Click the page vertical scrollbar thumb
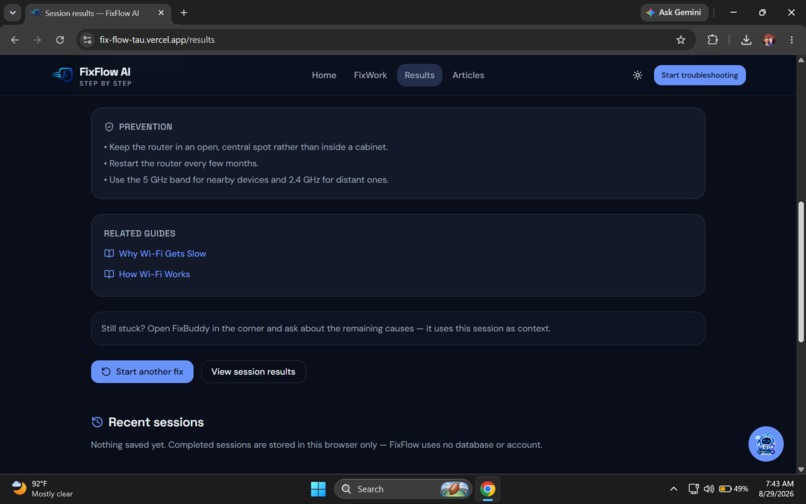 tap(800, 272)
